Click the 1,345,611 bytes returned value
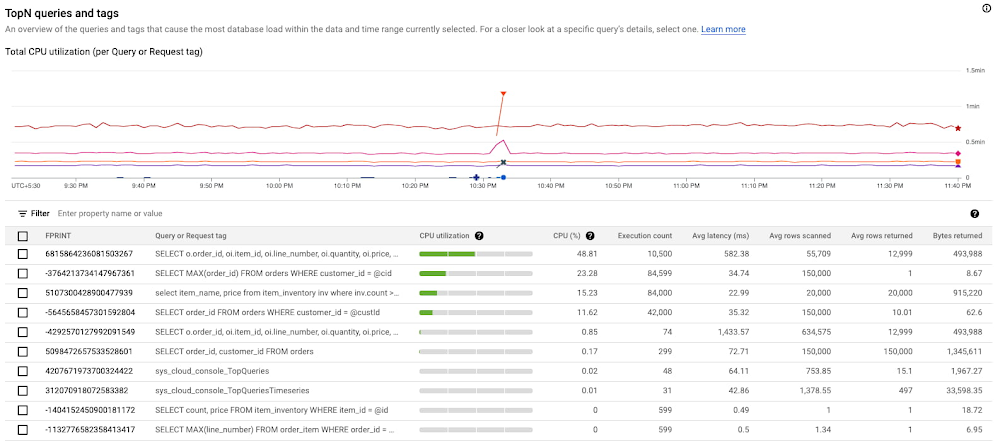1000x445 pixels. click(x=963, y=351)
